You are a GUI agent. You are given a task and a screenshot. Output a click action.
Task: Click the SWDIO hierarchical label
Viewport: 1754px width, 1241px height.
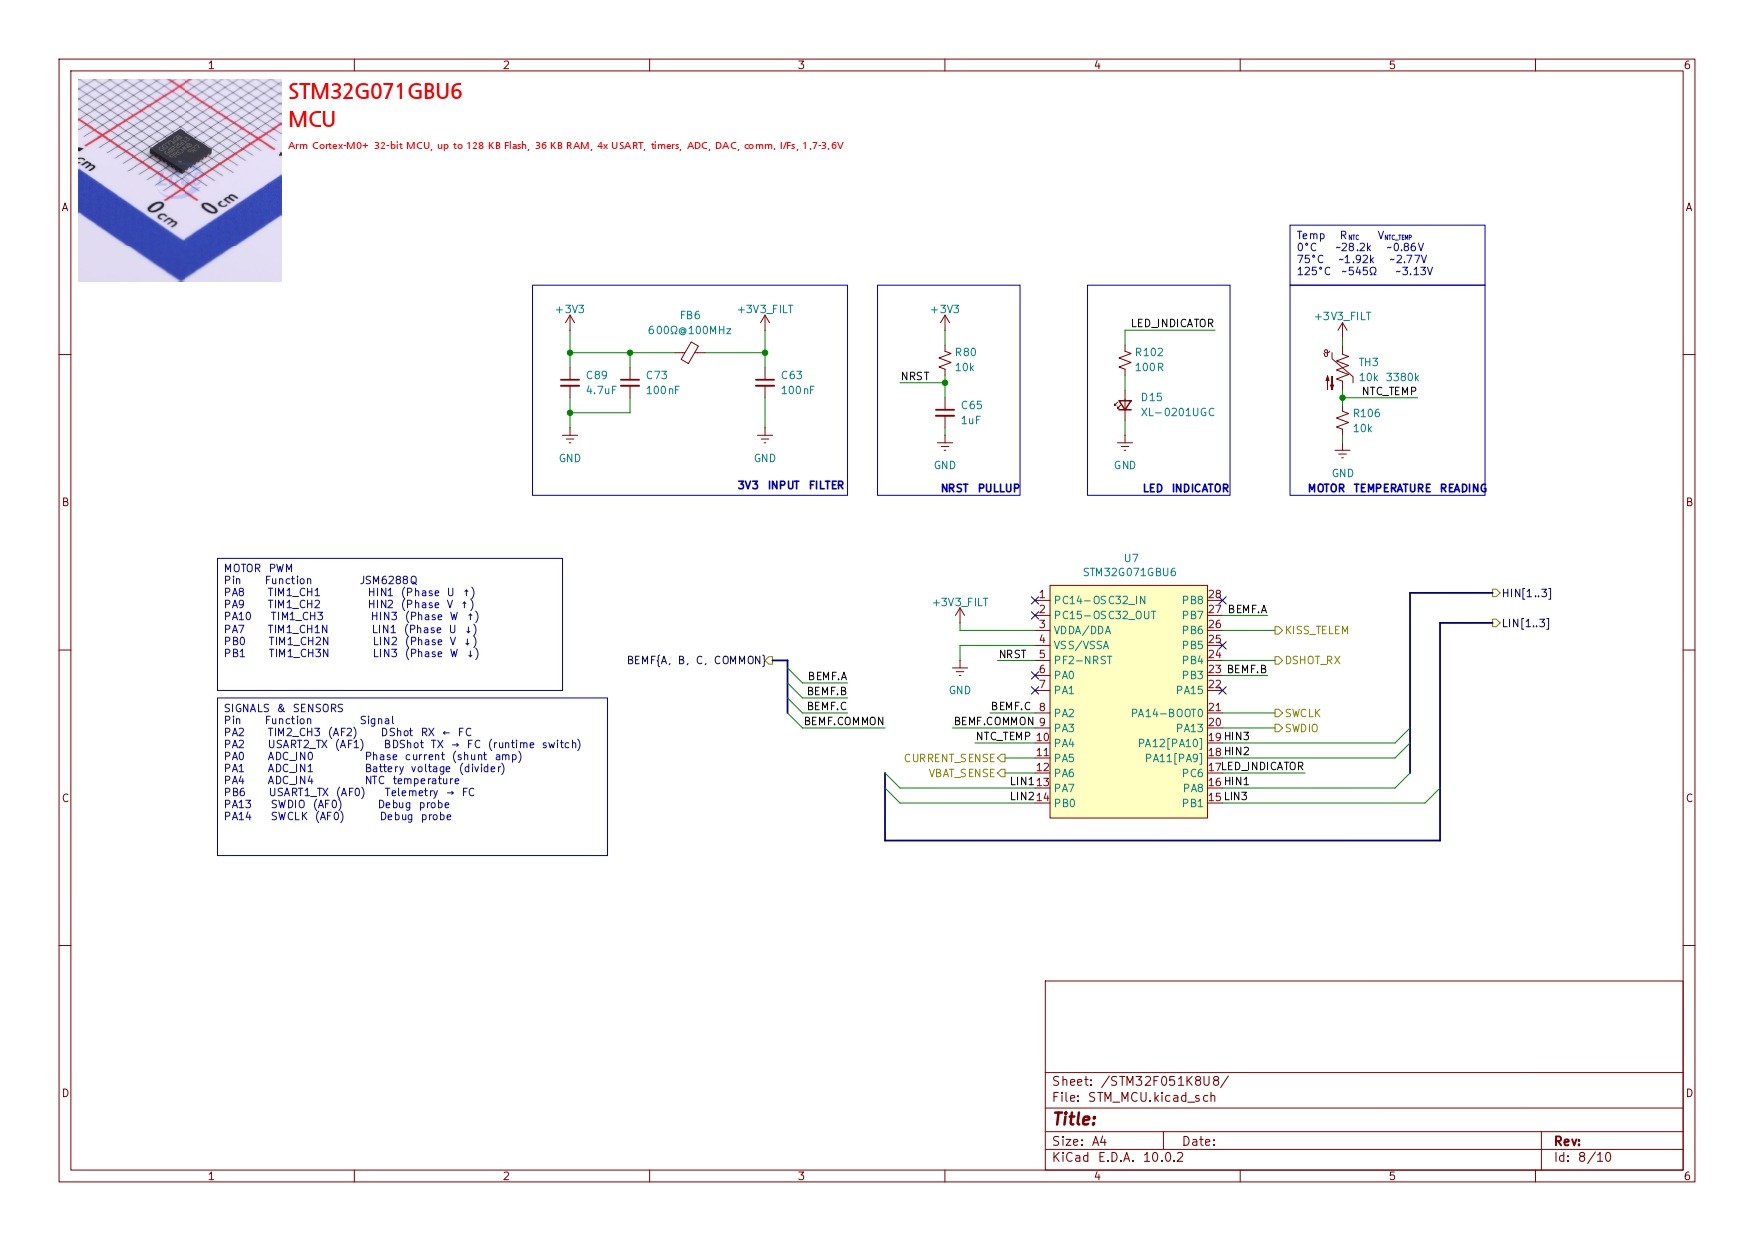1297,728
